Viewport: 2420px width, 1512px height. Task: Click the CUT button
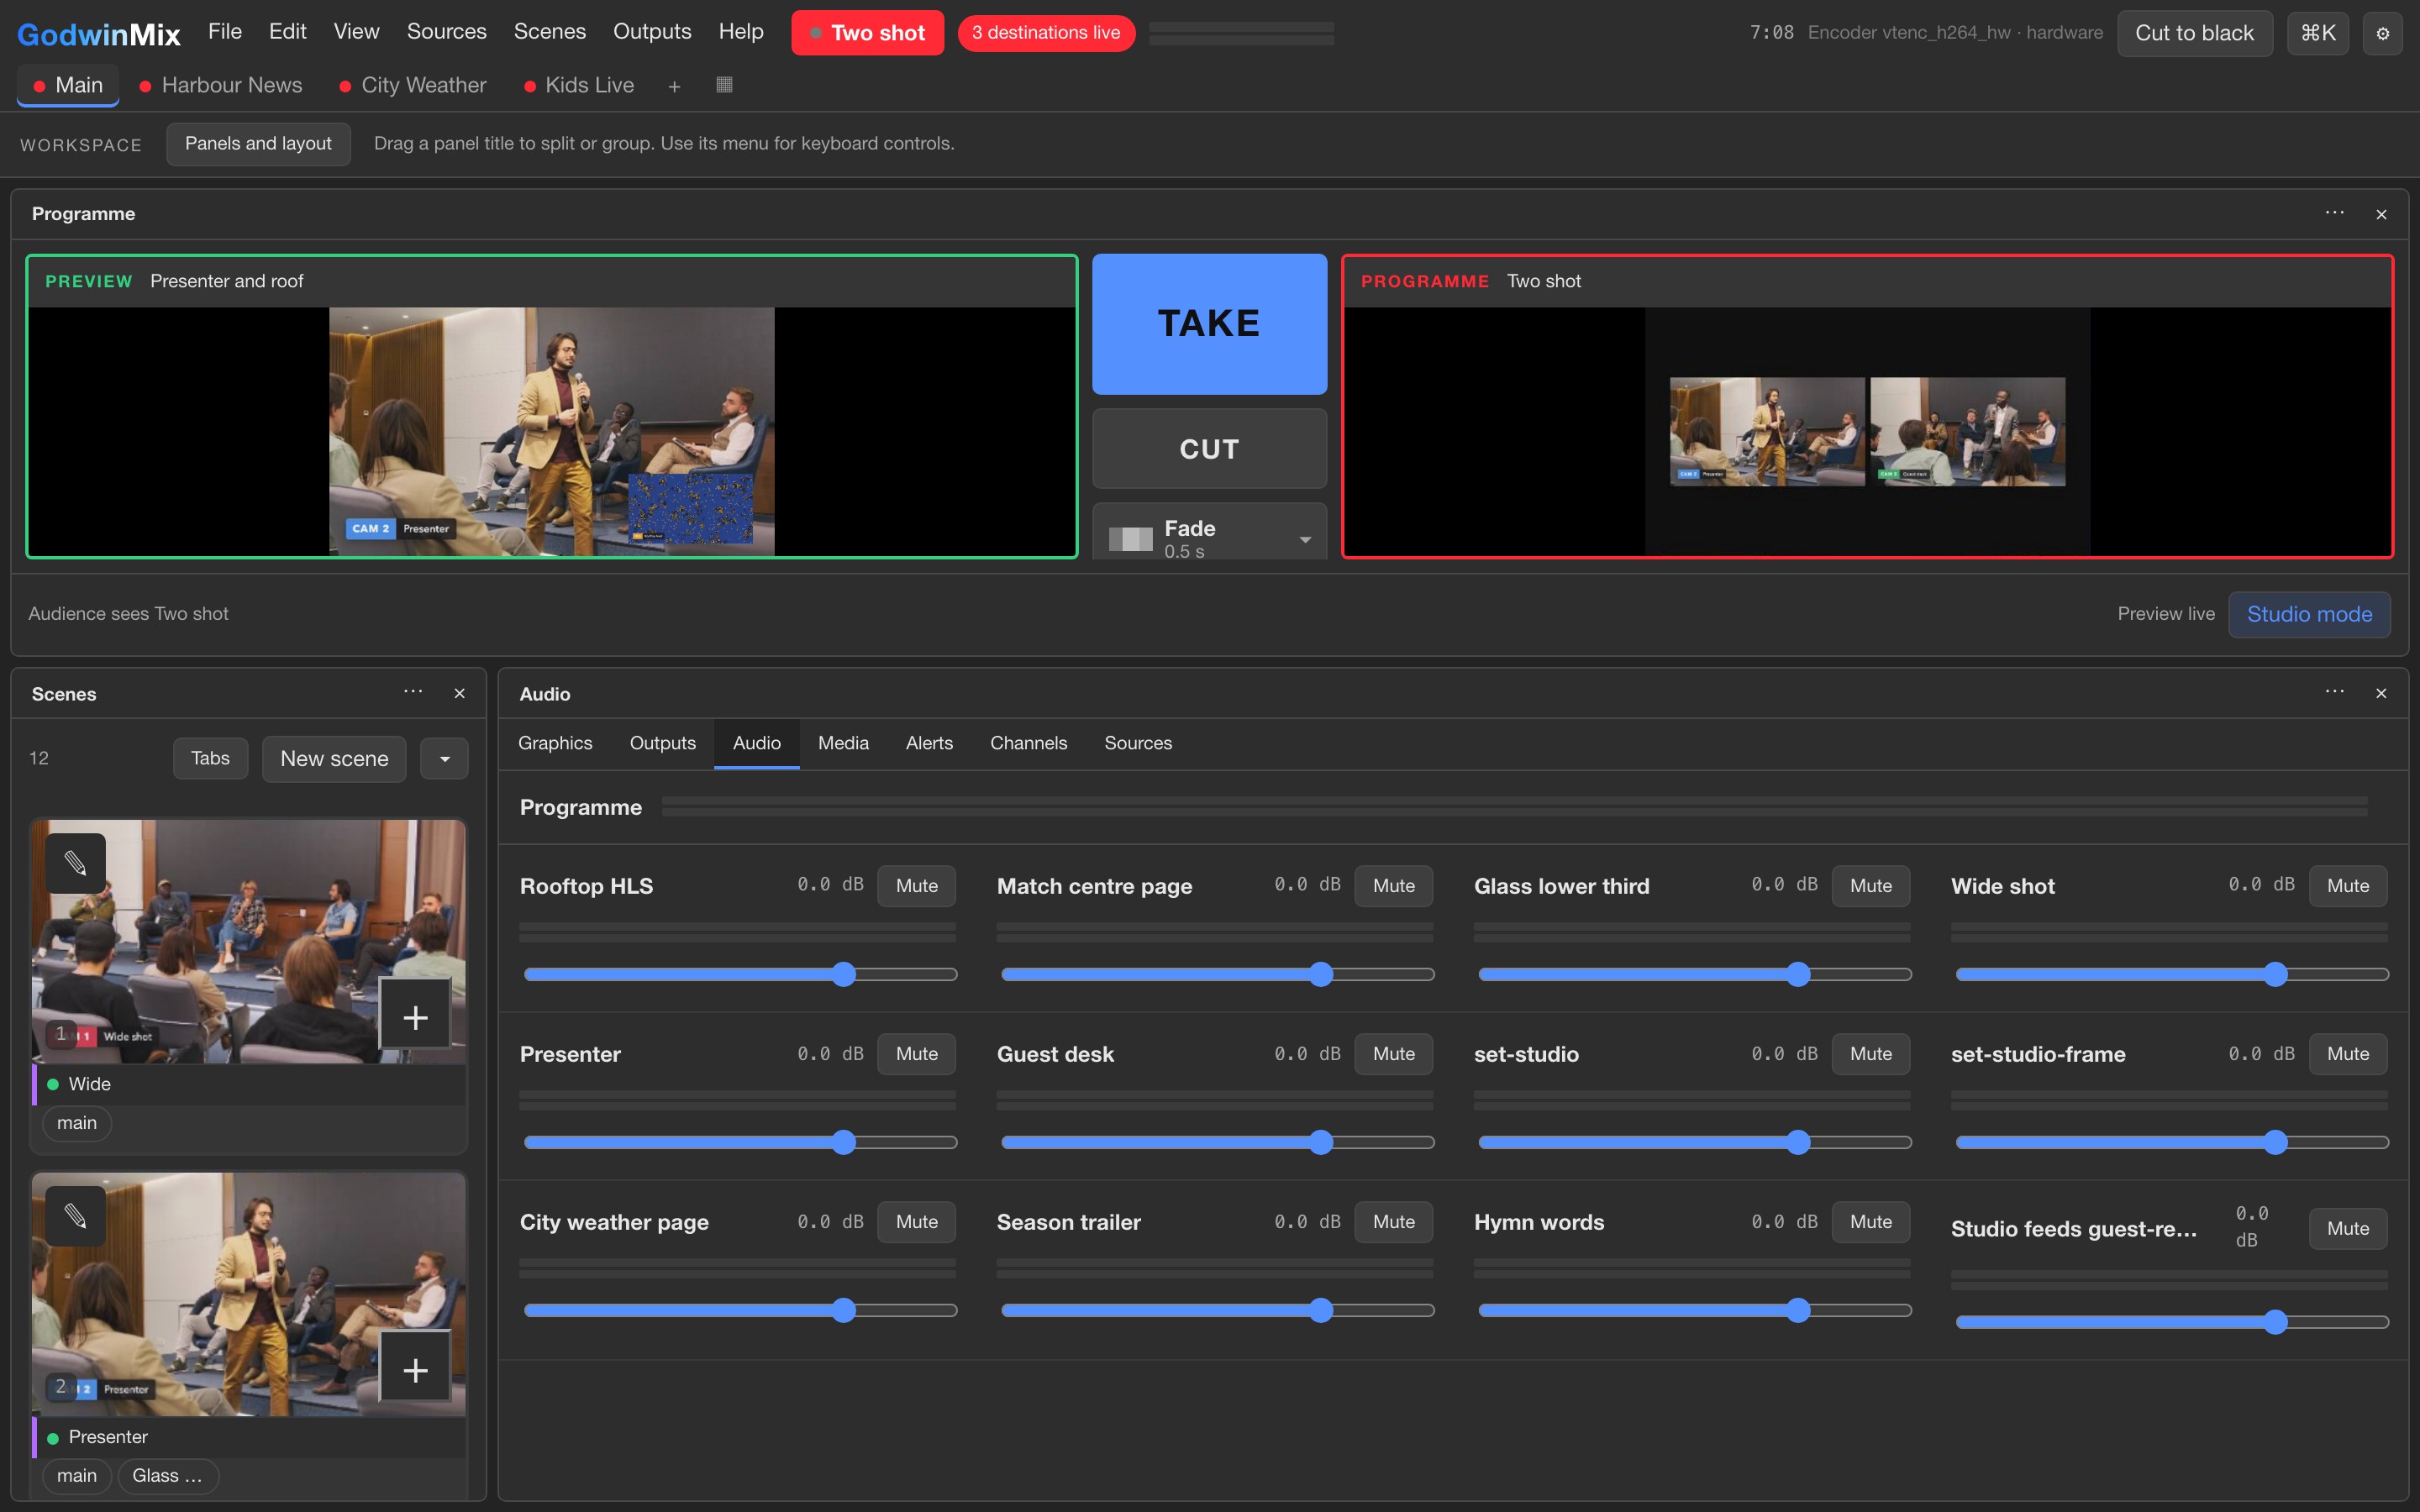pyautogui.click(x=1209, y=449)
